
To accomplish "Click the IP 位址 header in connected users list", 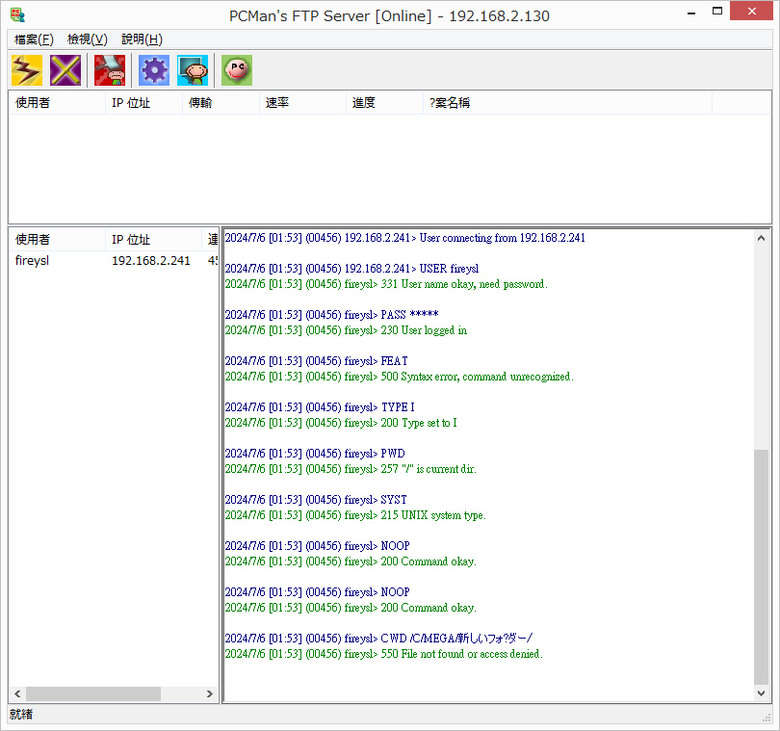I will [x=153, y=239].
